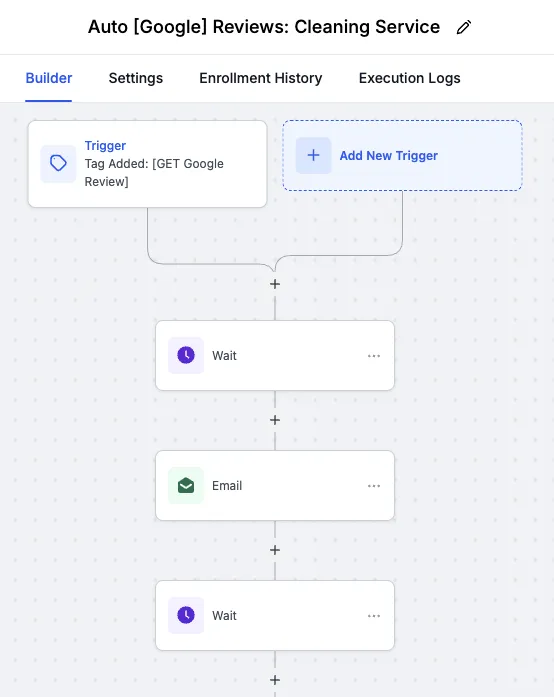This screenshot has width=554, height=697.
Task: Edit workflow name with pencil icon
Action: (x=464, y=28)
